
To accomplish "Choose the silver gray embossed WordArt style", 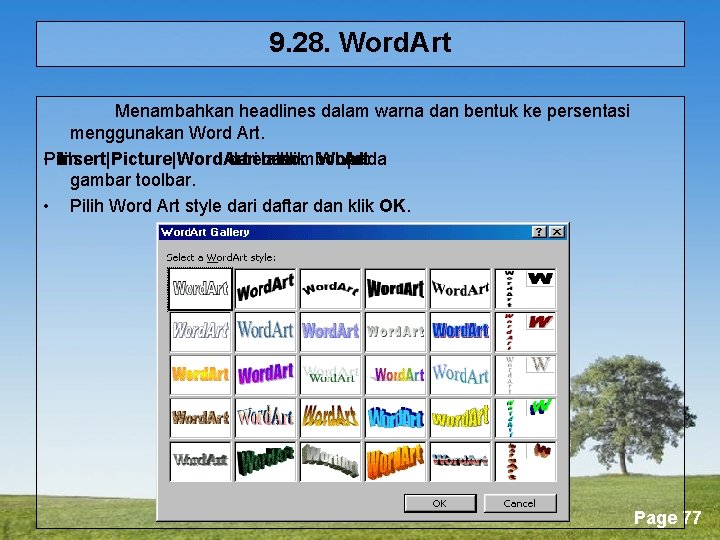I will (x=200, y=461).
